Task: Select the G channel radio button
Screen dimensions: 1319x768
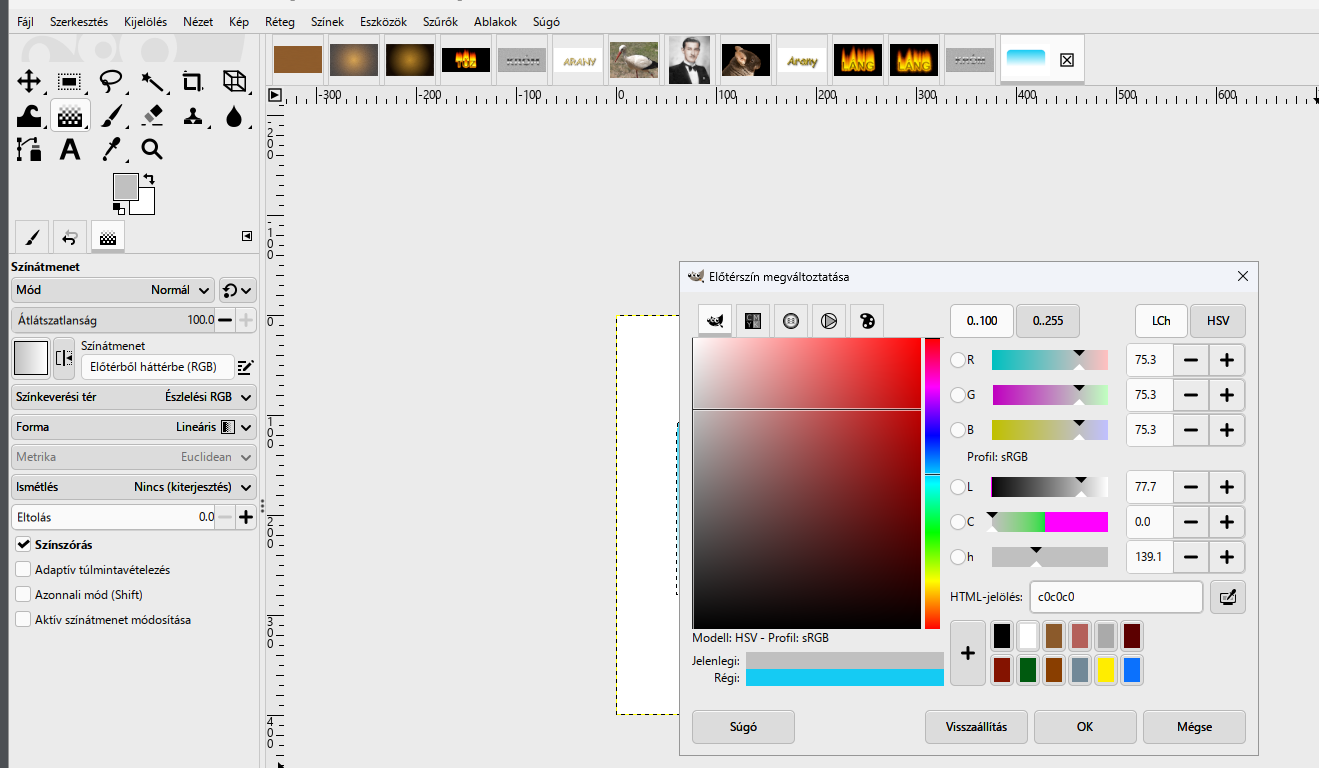Action: tap(958, 395)
